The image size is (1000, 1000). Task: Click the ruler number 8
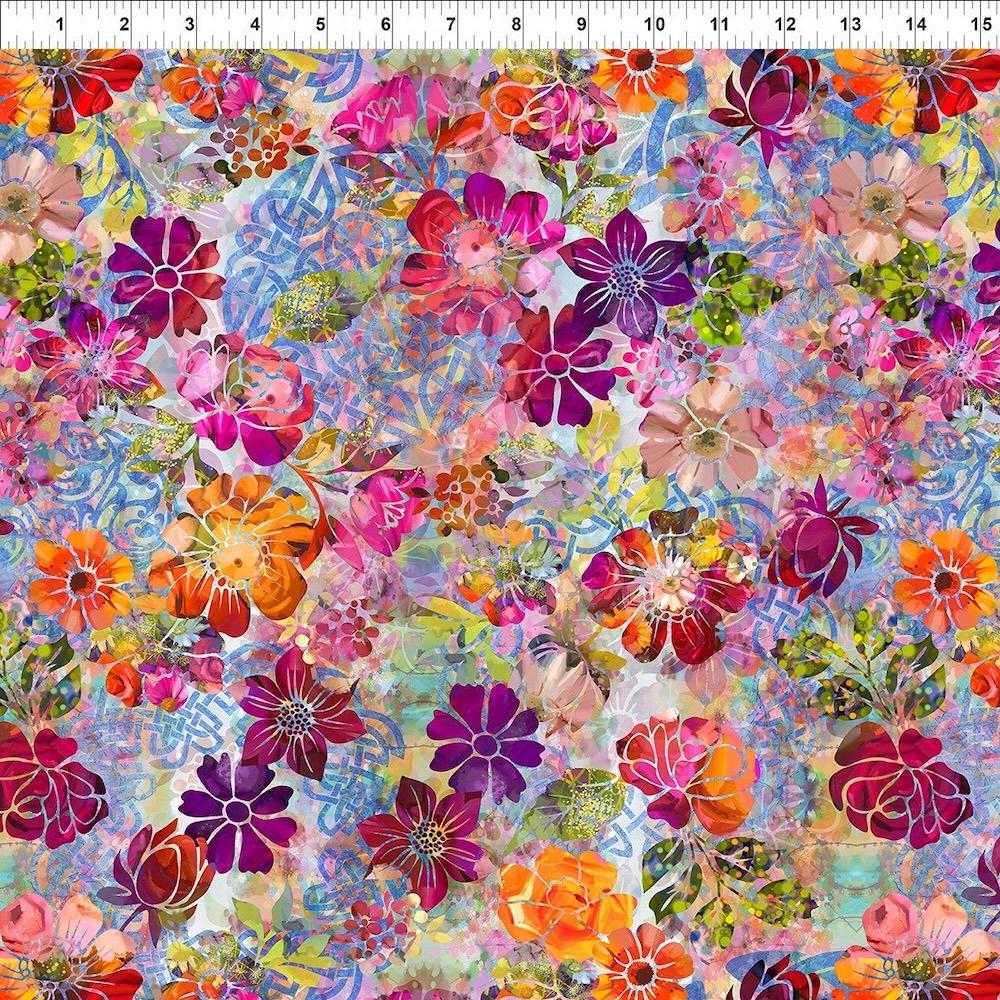pyautogui.click(x=517, y=24)
